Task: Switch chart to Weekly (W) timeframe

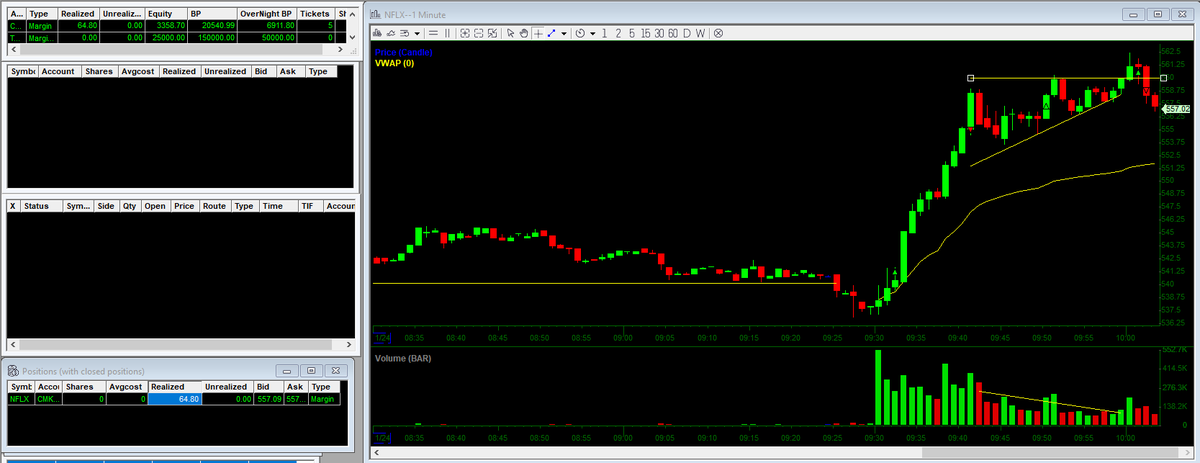Action: (x=700, y=33)
